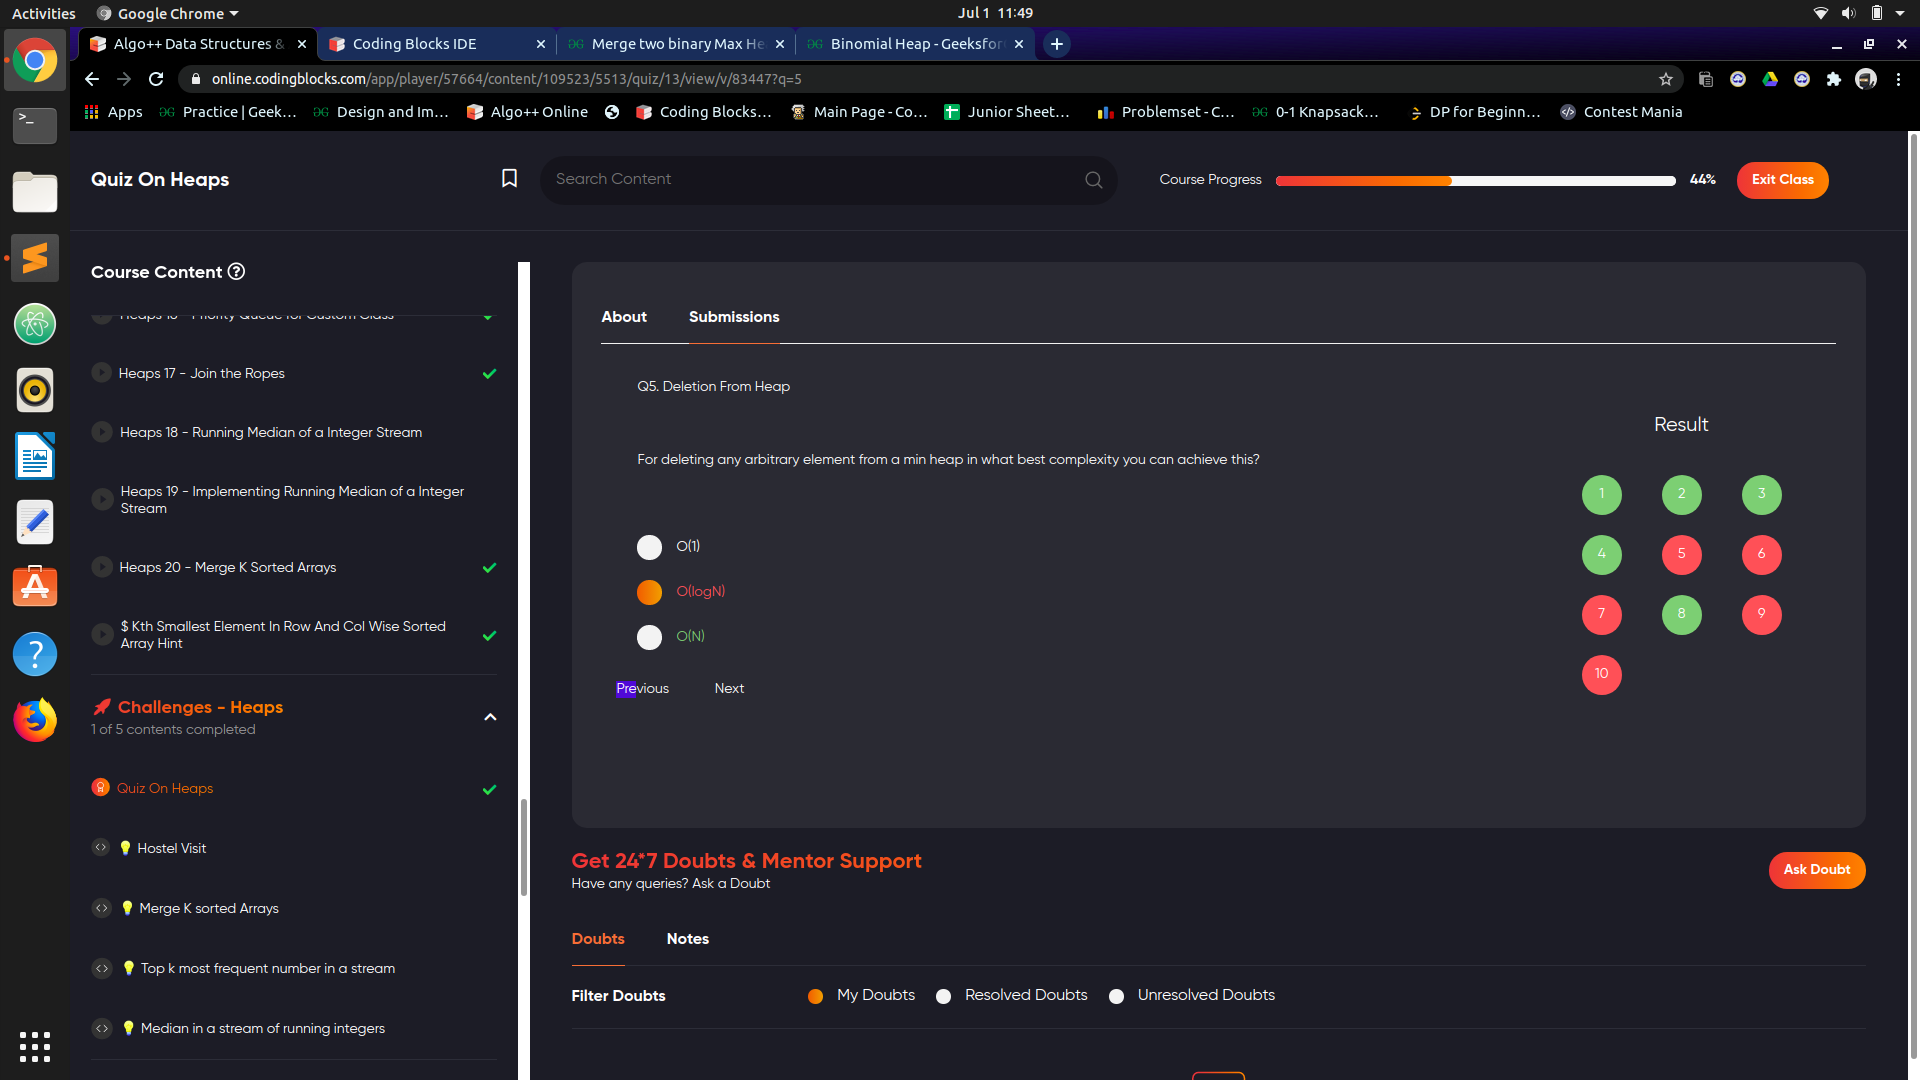The width and height of the screenshot is (1920, 1080).
Task: Select the O(N) answer option
Action: (x=649, y=637)
